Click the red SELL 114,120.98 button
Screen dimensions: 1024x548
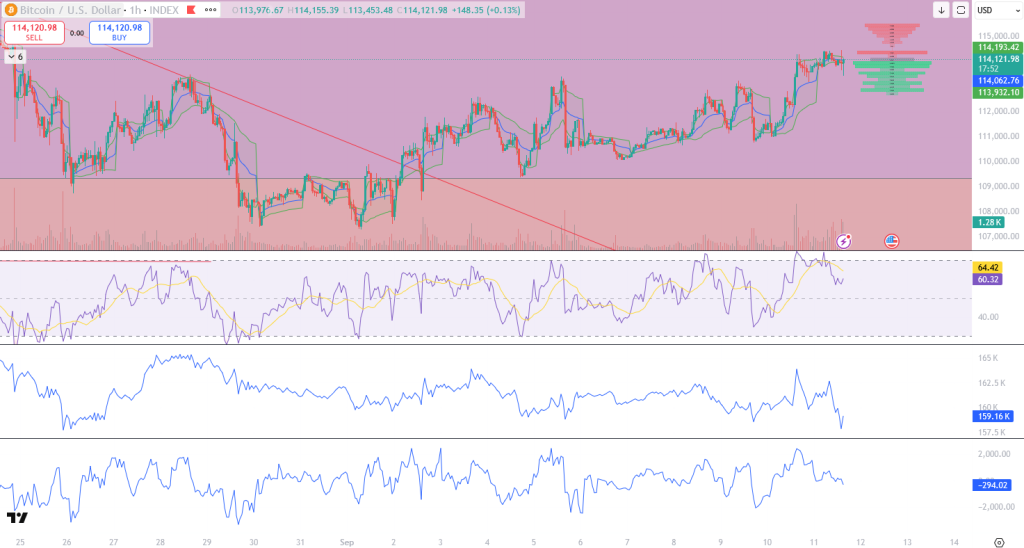coord(34,32)
